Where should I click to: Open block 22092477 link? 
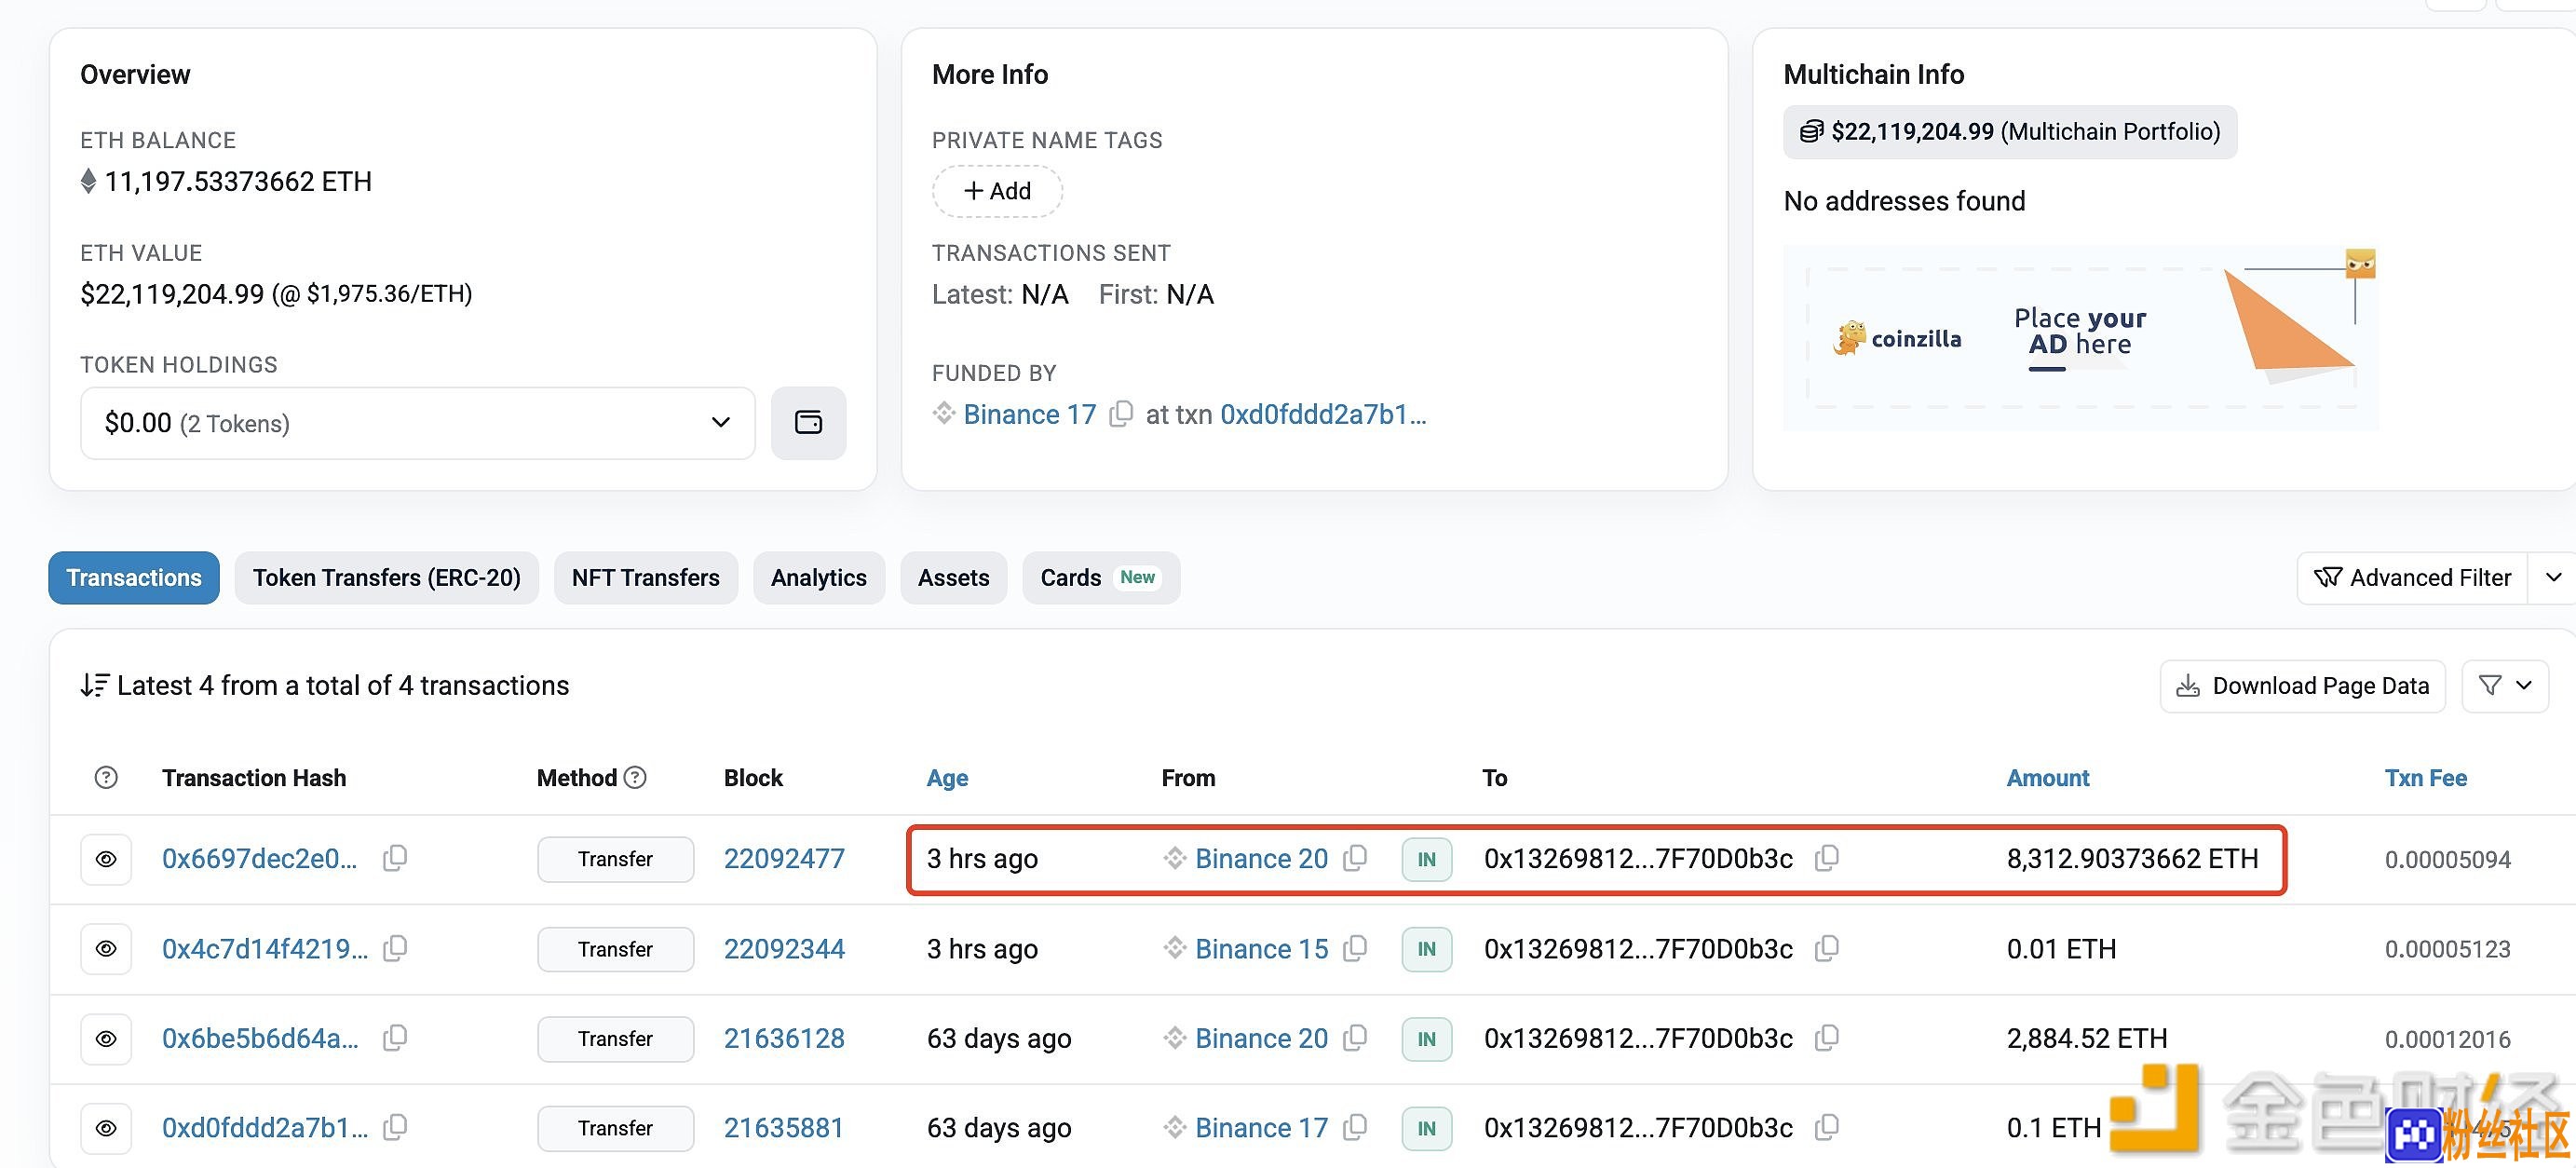(784, 858)
